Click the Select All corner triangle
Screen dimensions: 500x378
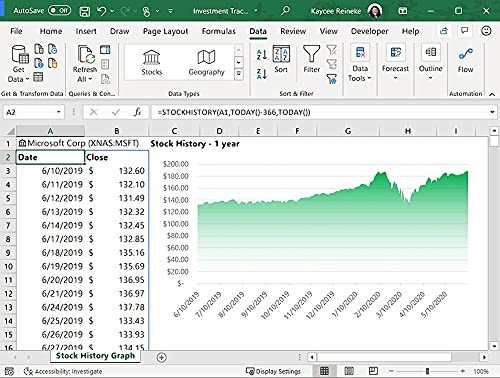10,131
